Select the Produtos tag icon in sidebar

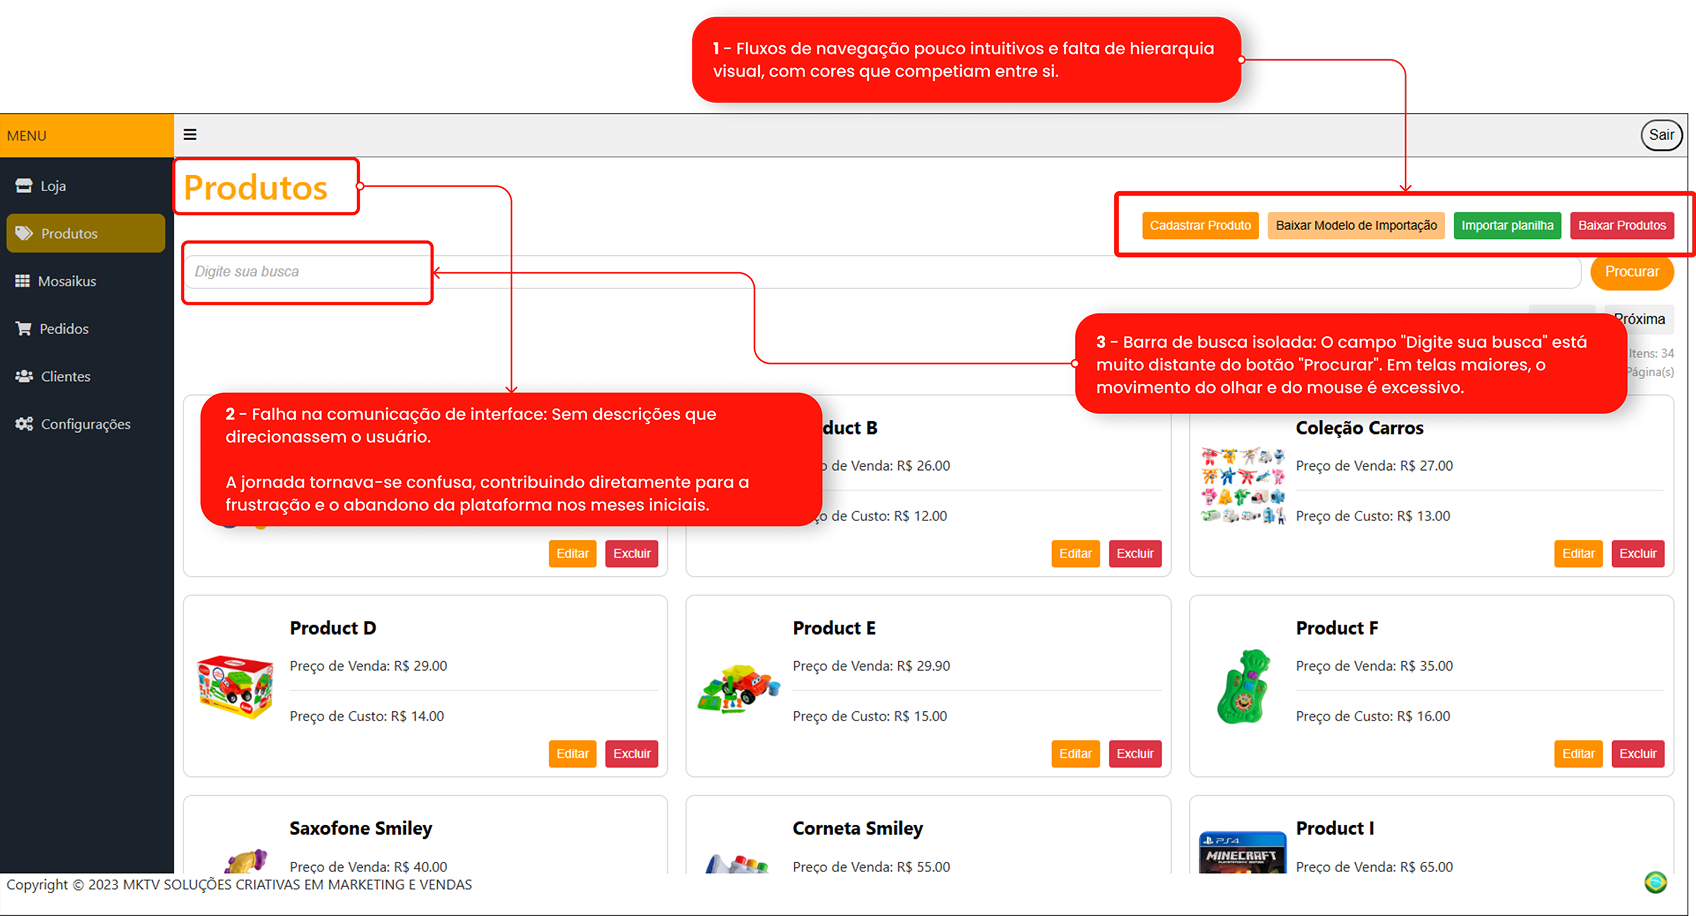pos(24,233)
